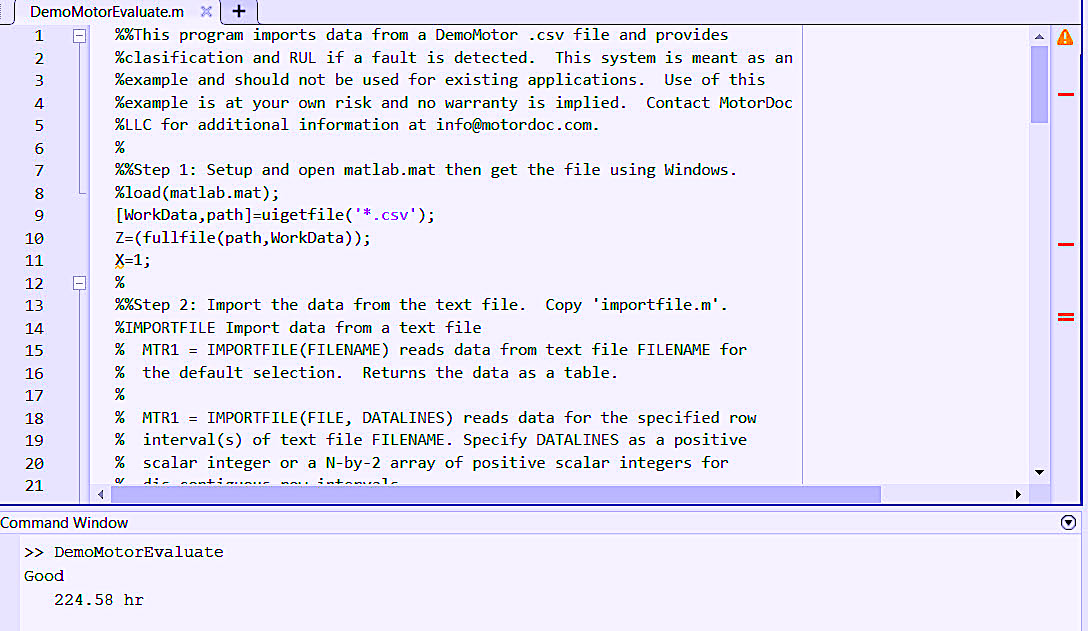
Task: Click the horizontal scrollbar left arrow
Action: click(101, 494)
